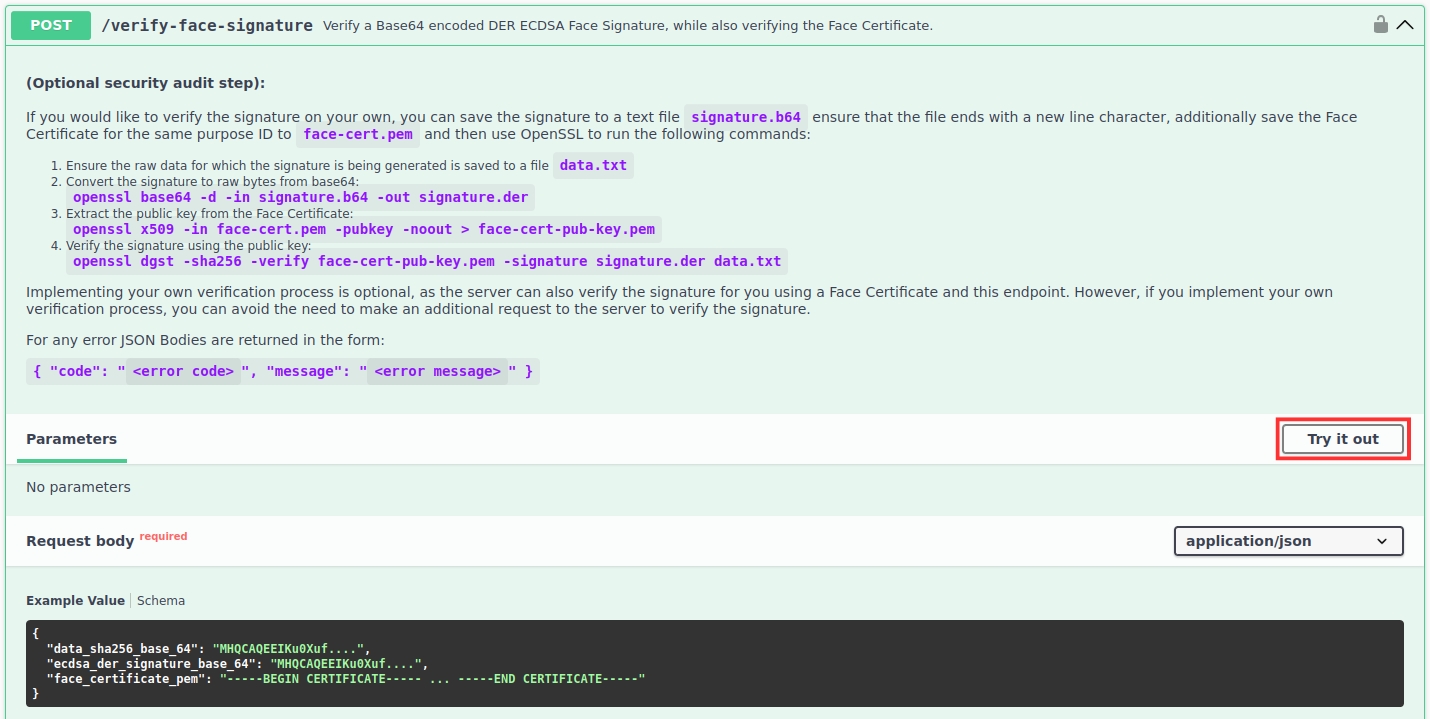
Task: Click the openssl dgst sha256 verify command
Action: 427,261
